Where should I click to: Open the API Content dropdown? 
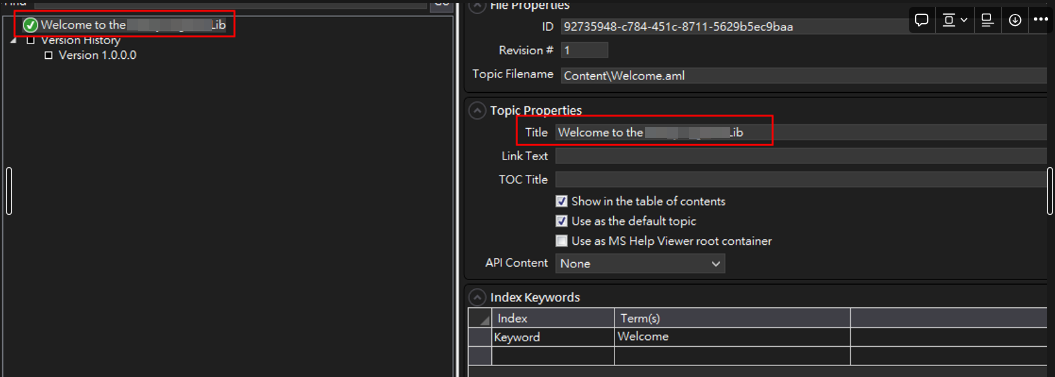click(640, 264)
